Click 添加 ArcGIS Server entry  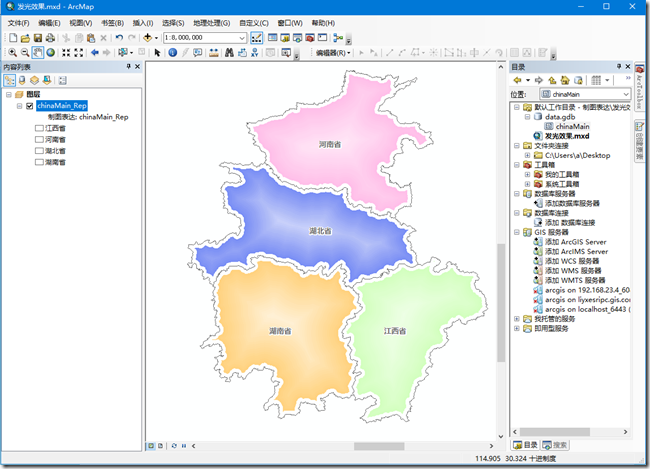tap(575, 242)
